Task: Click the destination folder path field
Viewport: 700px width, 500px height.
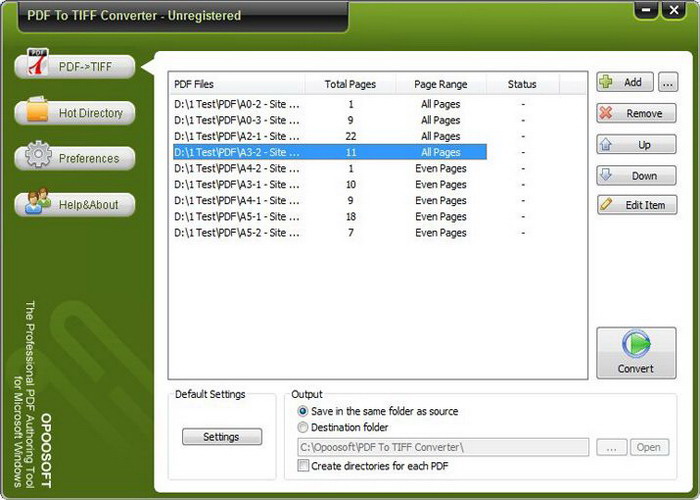Action: [x=443, y=447]
